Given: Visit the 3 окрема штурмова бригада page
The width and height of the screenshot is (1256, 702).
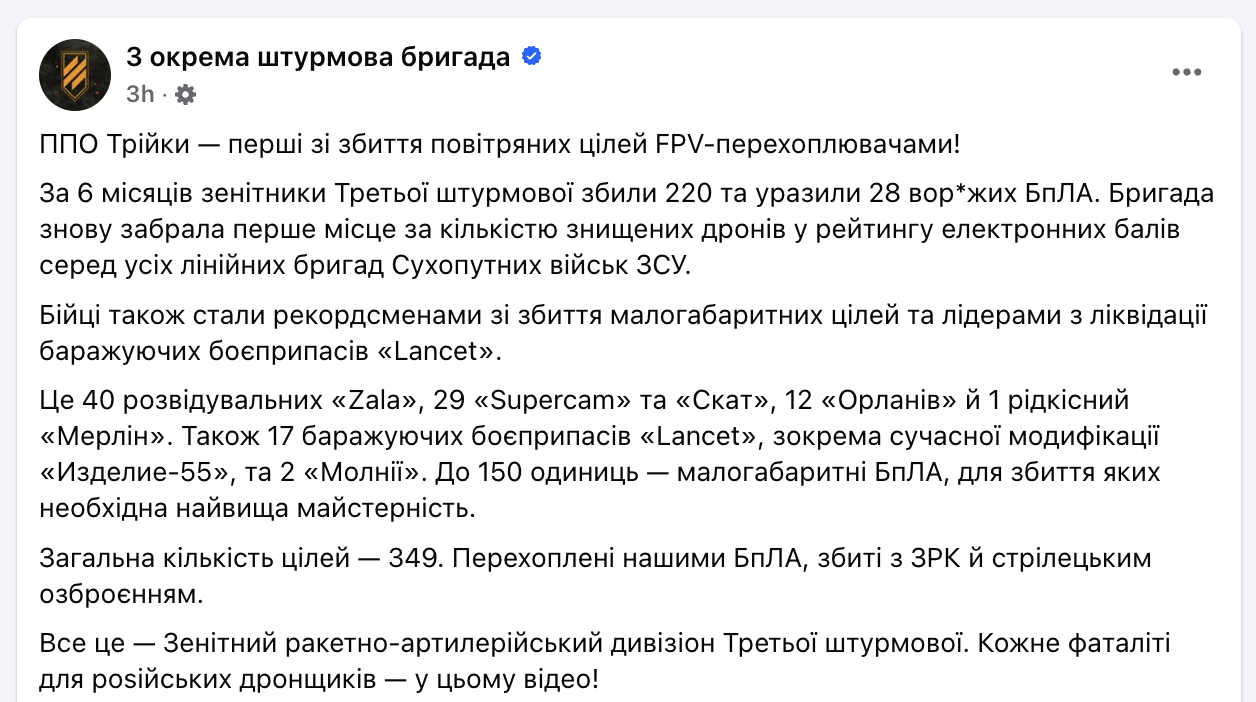Looking at the screenshot, I should [x=316, y=56].
